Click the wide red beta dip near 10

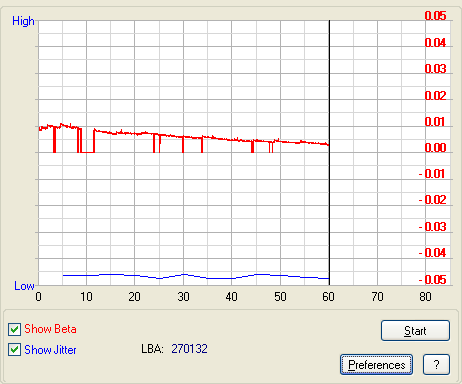[x=88, y=141]
